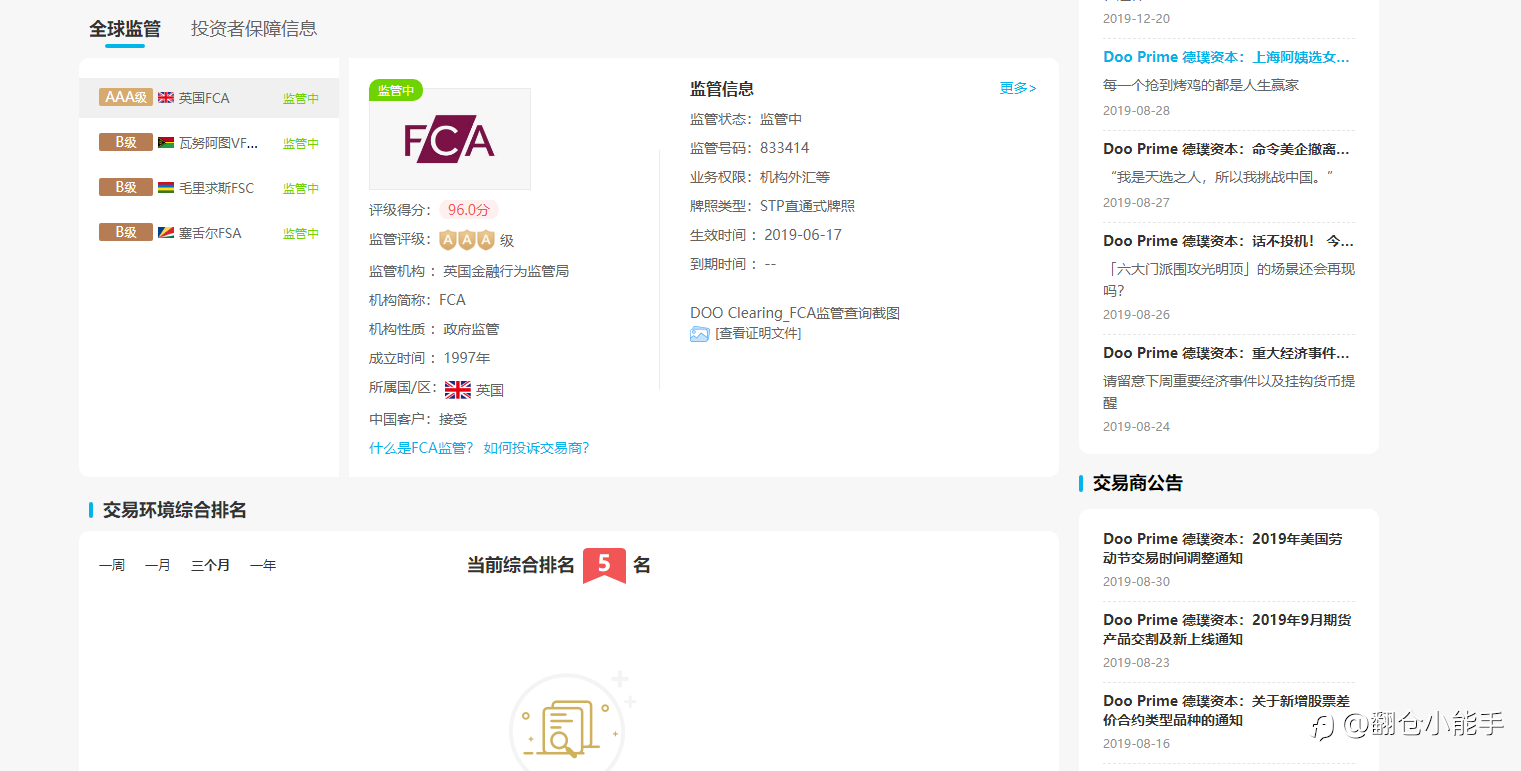Select the 瓦努阿图VF... regulator row
The height and width of the screenshot is (771, 1521).
(x=209, y=143)
